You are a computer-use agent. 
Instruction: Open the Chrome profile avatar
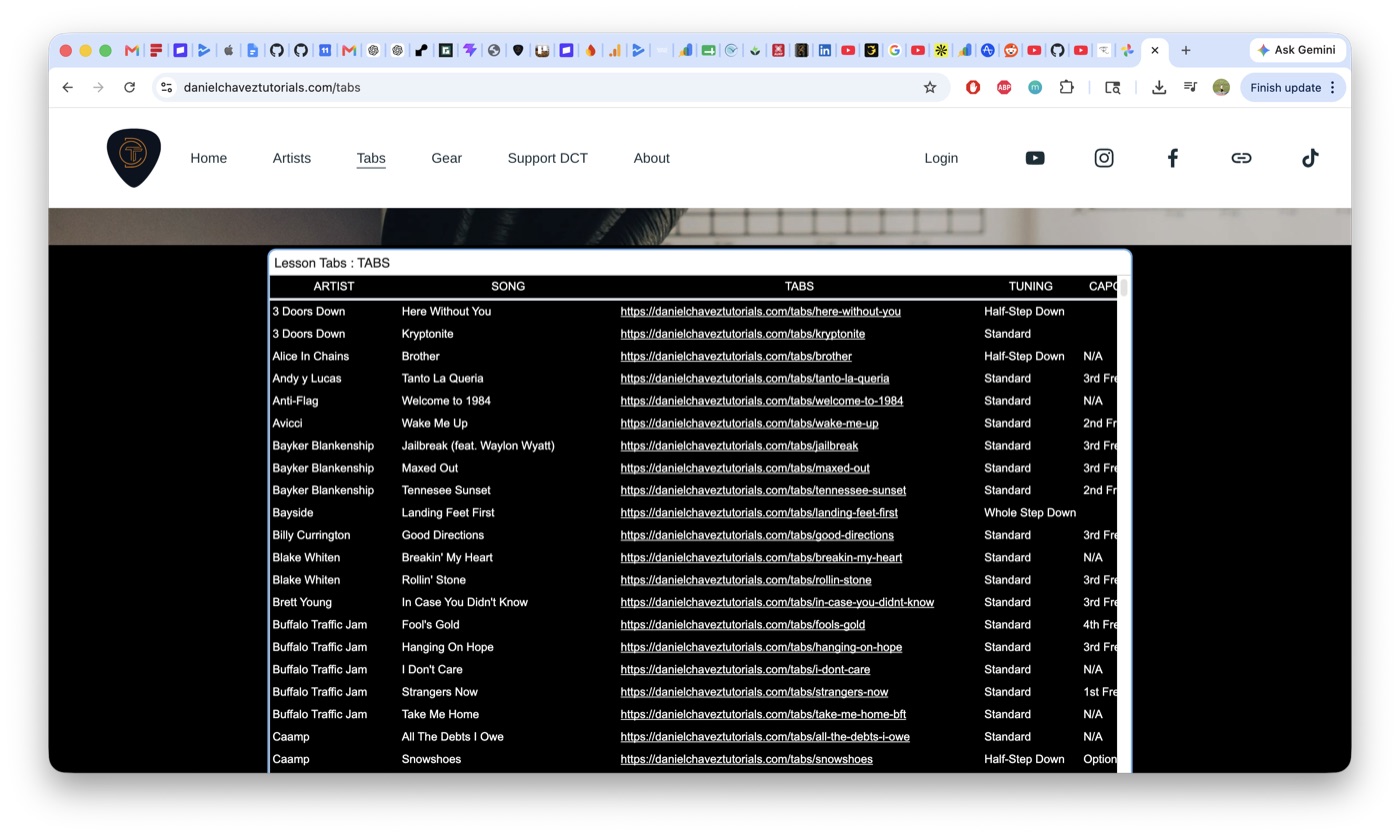tap(1221, 87)
